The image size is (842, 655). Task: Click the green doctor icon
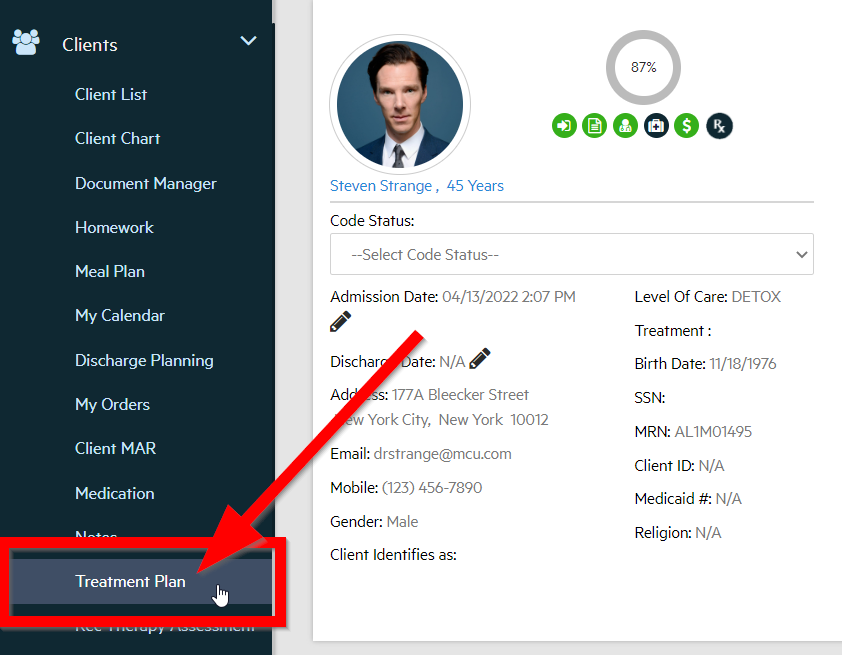(x=625, y=125)
